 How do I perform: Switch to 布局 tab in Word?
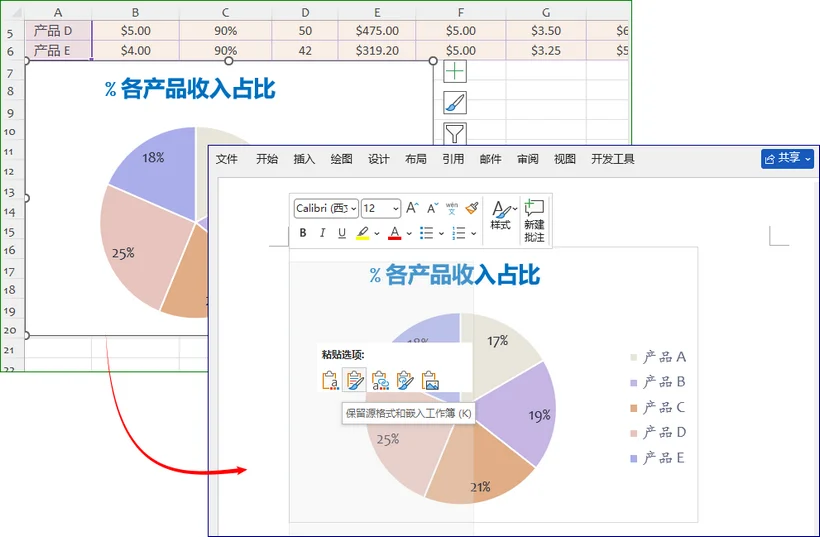click(416, 159)
